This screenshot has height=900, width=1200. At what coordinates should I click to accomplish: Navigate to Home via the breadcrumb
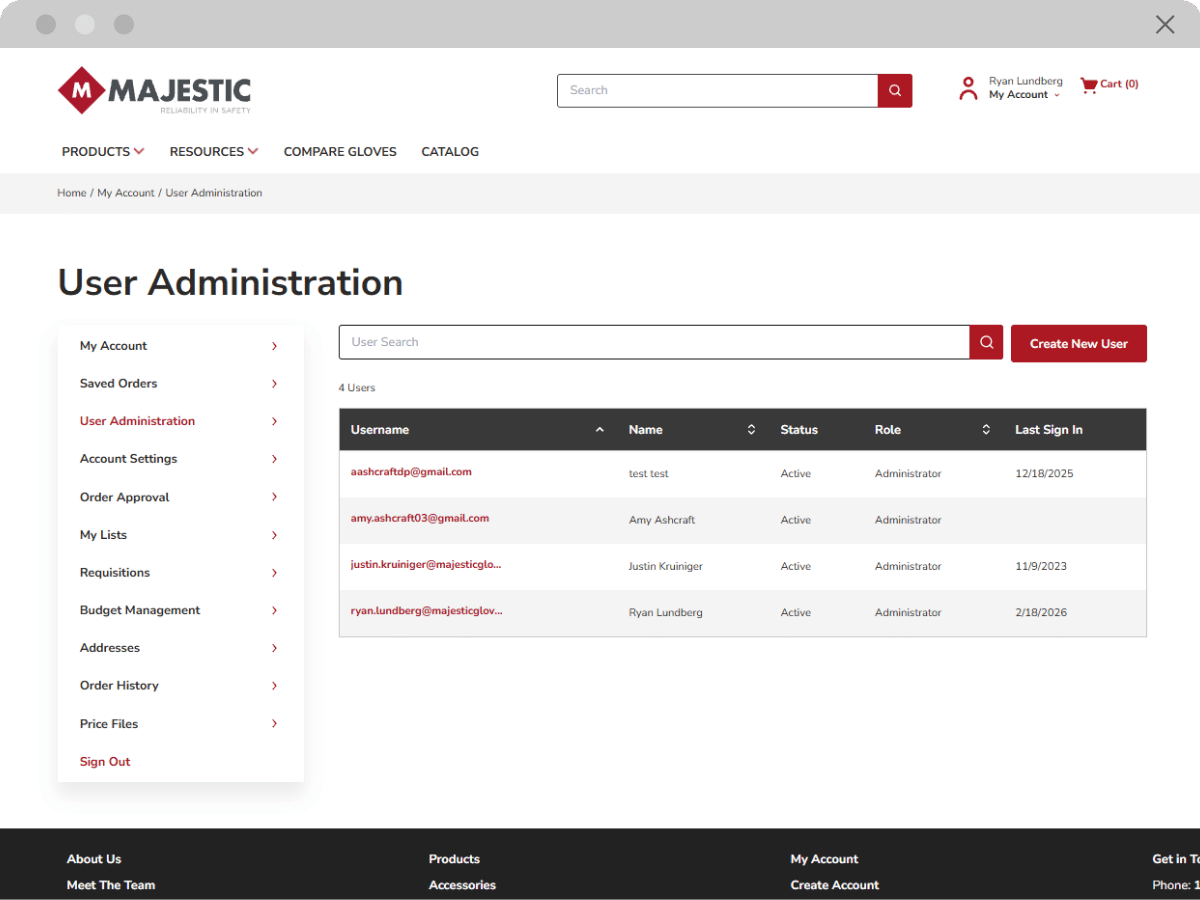point(71,192)
